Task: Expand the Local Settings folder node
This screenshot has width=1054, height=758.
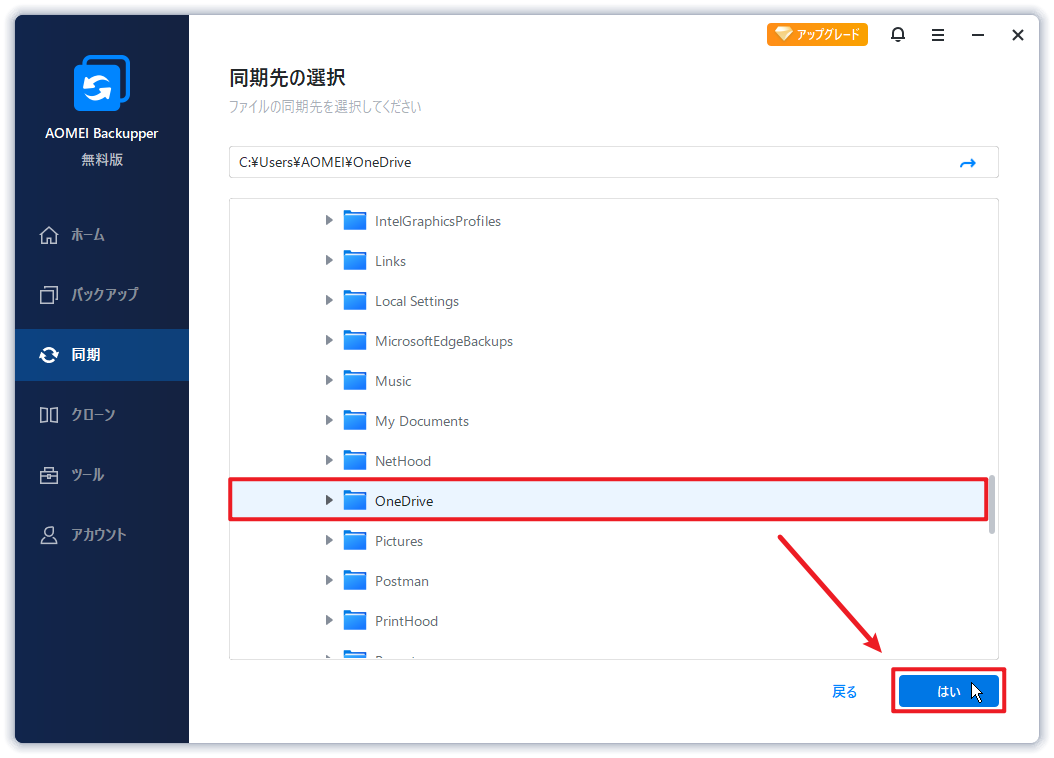Action: 329,300
